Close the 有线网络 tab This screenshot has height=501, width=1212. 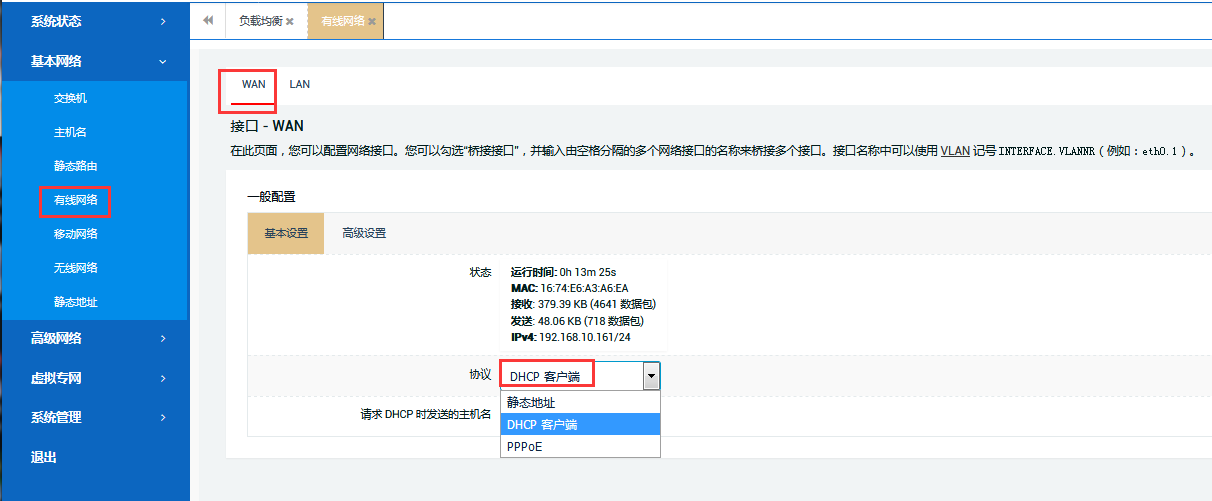pos(372,21)
